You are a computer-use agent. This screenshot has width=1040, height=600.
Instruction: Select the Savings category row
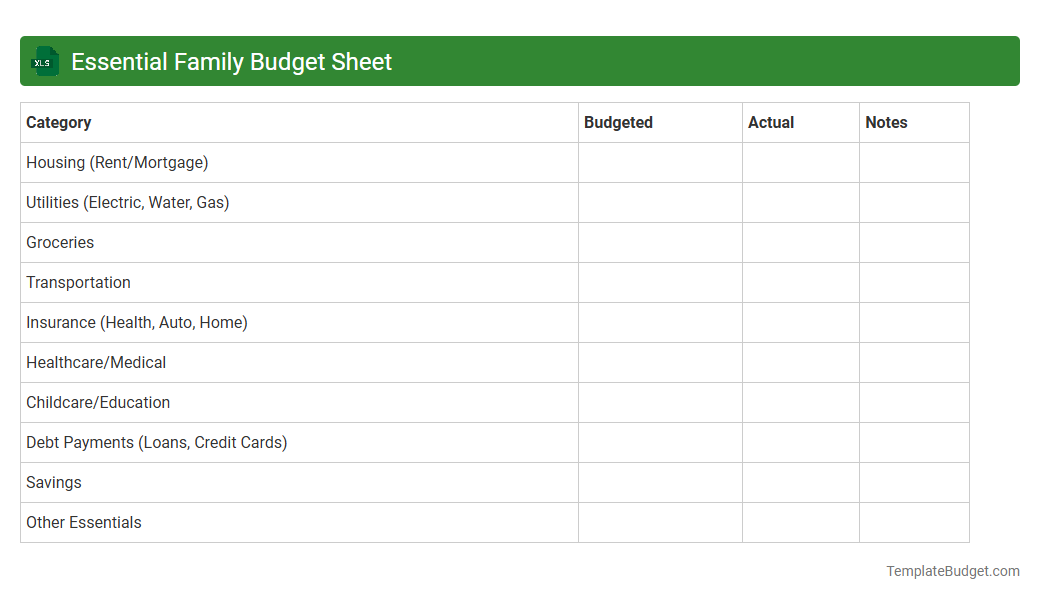point(53,482)
